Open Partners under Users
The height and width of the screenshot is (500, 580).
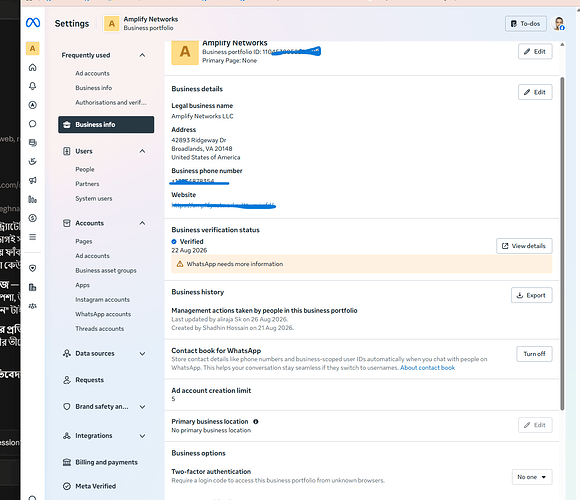(87, 184)
